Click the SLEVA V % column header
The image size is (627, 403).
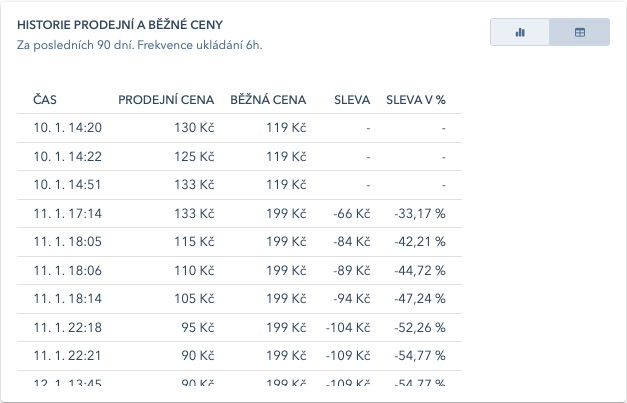click(416, 100)
